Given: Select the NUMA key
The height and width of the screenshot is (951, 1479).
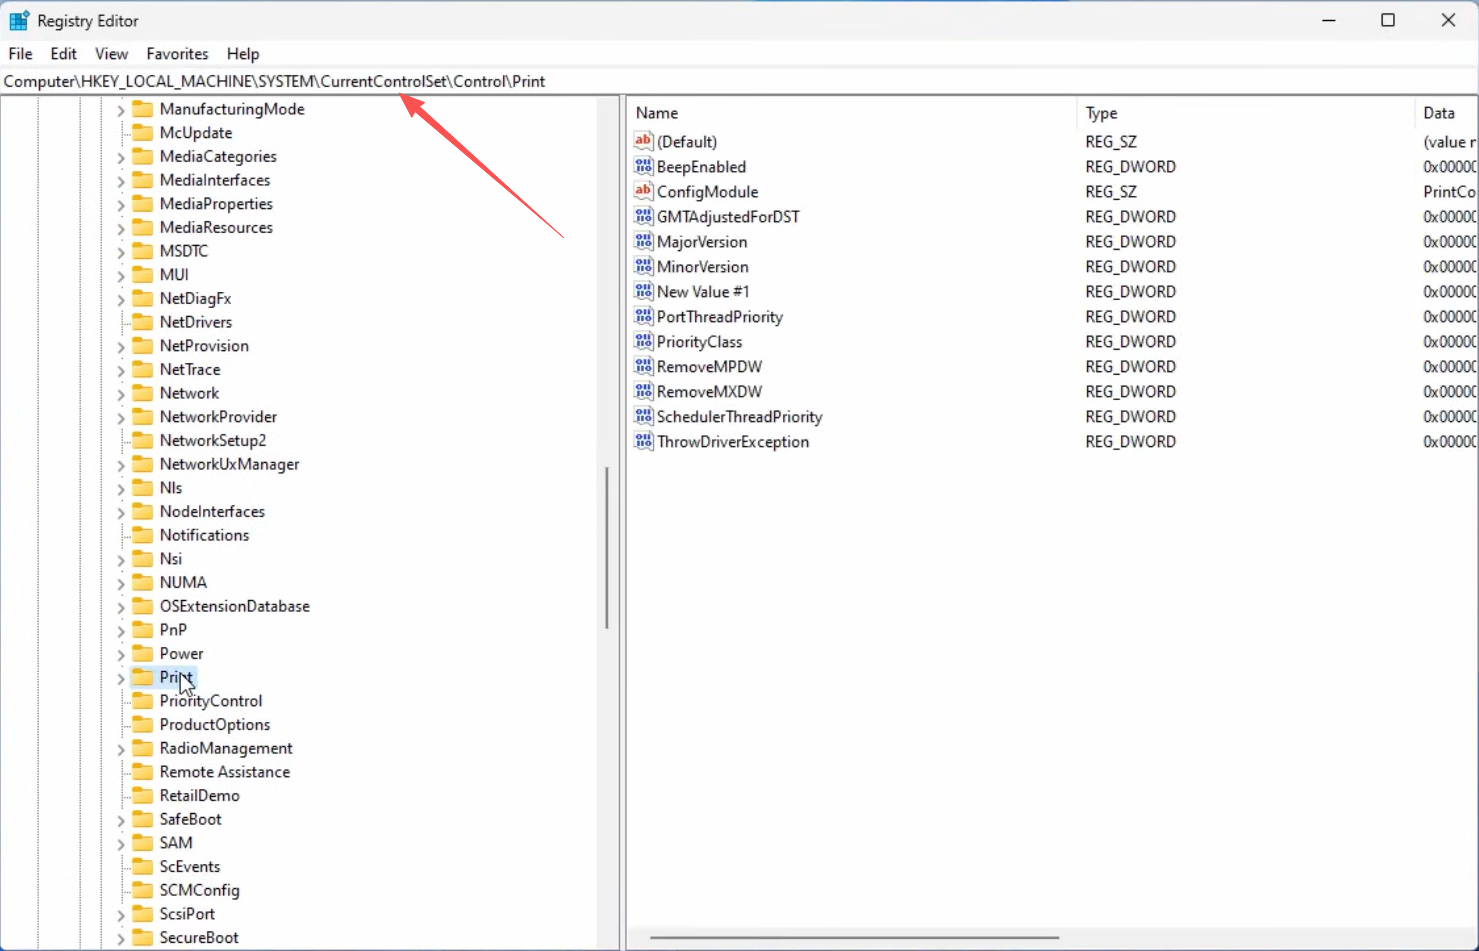Looking at the screenshot, I should (183, 582).
